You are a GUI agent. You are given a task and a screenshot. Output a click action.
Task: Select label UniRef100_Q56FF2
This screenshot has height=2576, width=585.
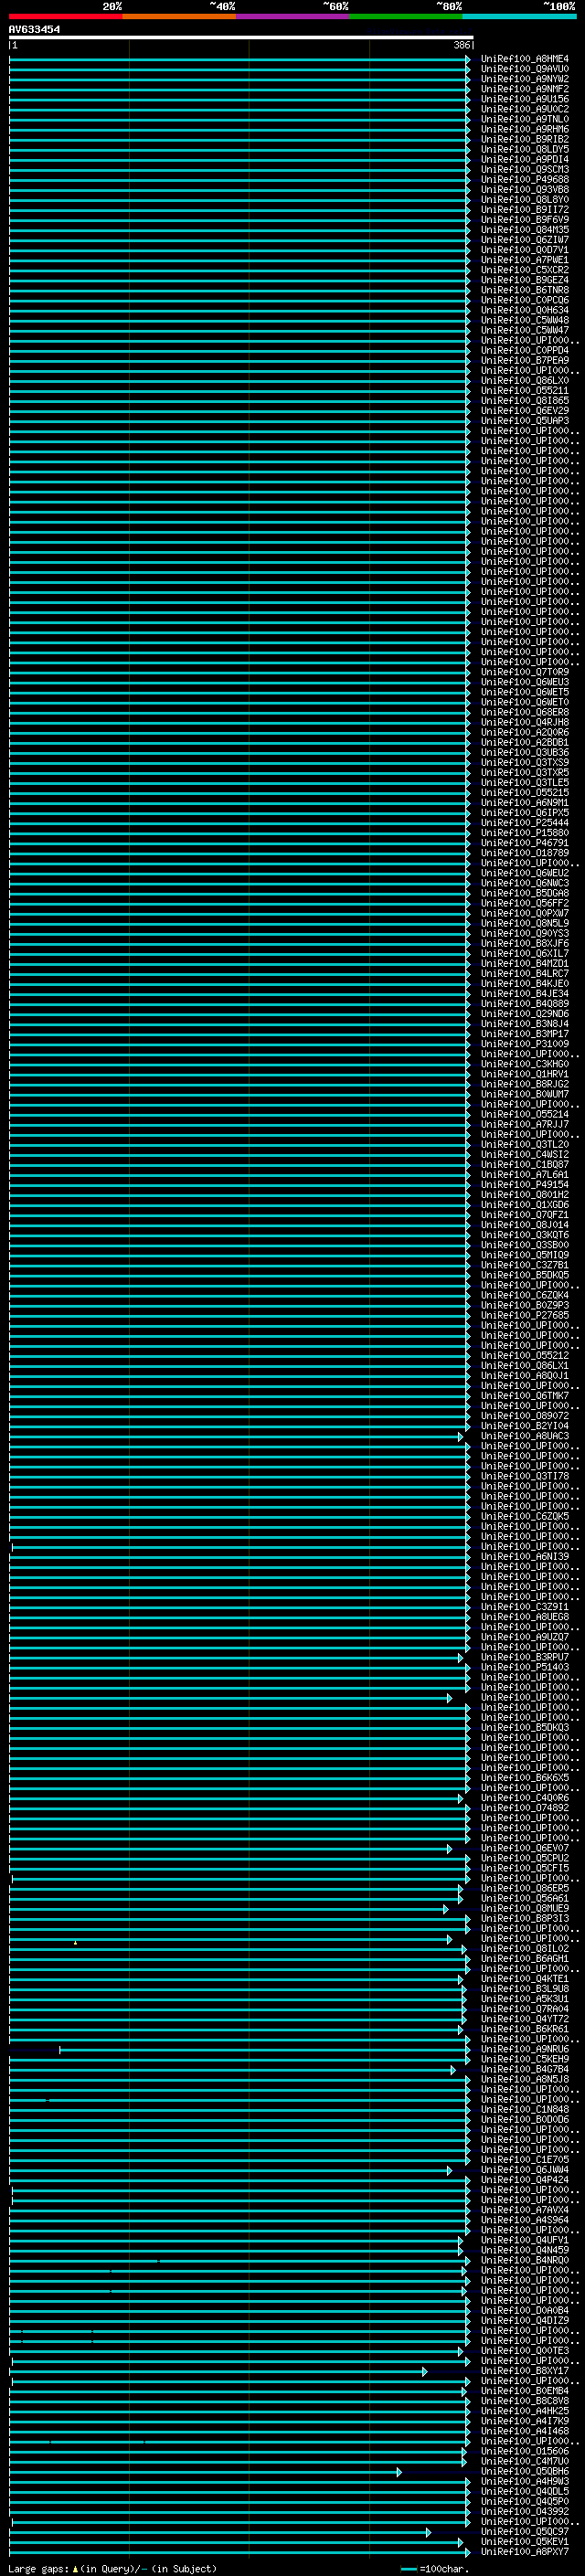tap(524, 903)
